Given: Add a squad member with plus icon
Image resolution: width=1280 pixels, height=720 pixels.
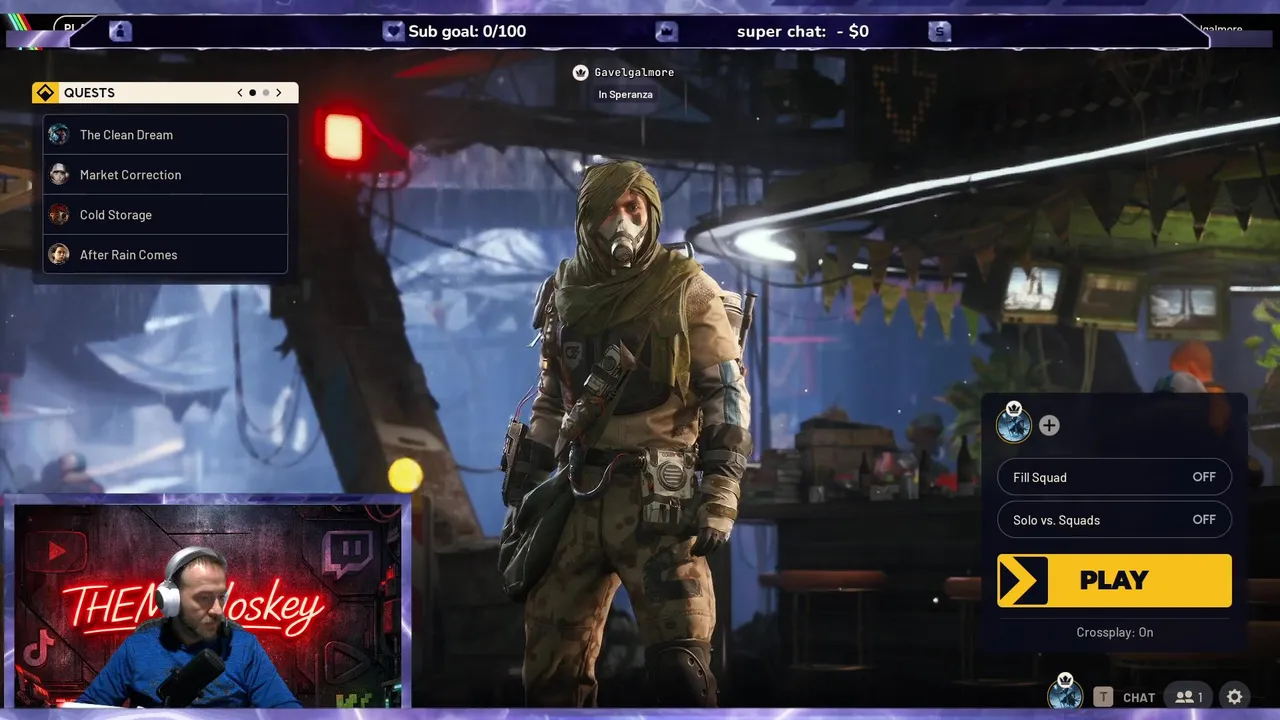Looking at the screenshot, I should [1049, 426].
